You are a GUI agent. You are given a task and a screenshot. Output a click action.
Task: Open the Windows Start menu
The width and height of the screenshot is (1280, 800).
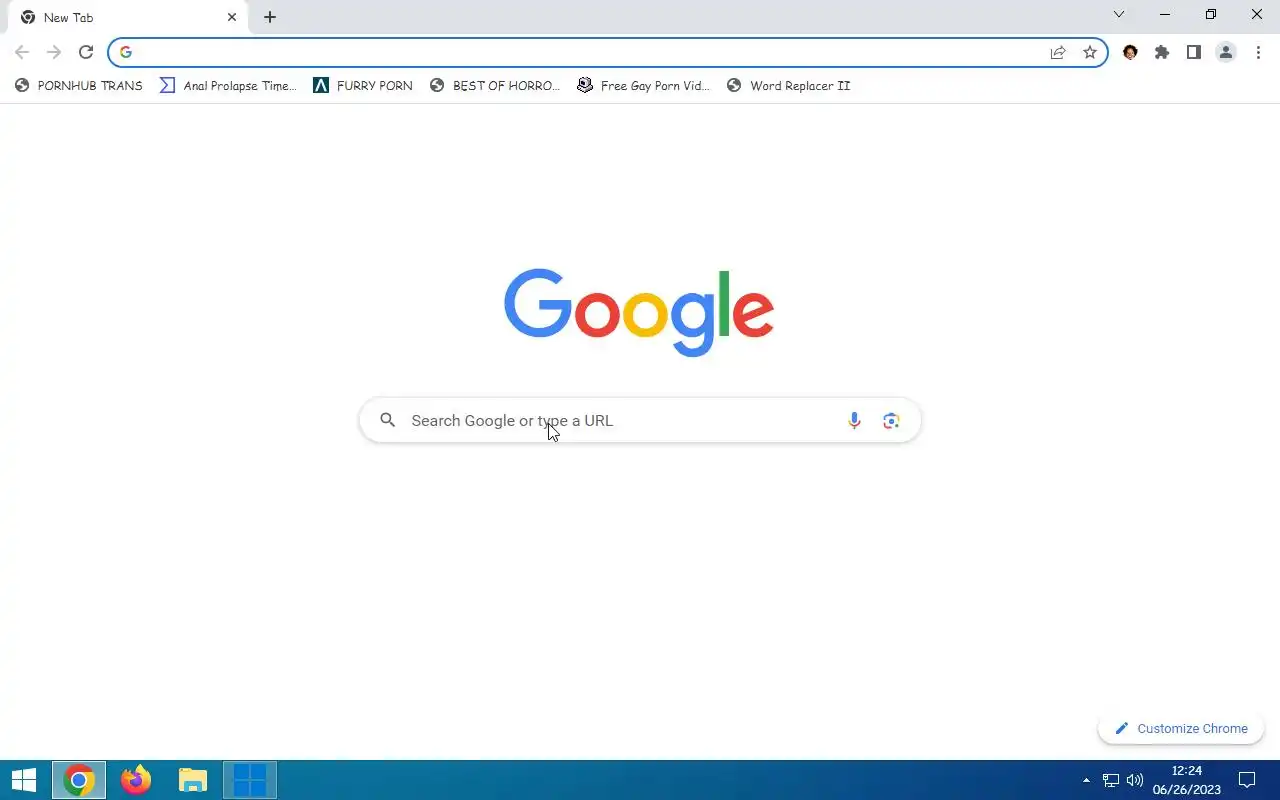click(24, 780)
